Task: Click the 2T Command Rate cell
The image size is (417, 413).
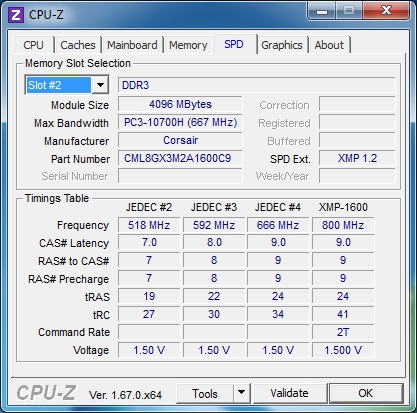Action: tap(343, 332)
